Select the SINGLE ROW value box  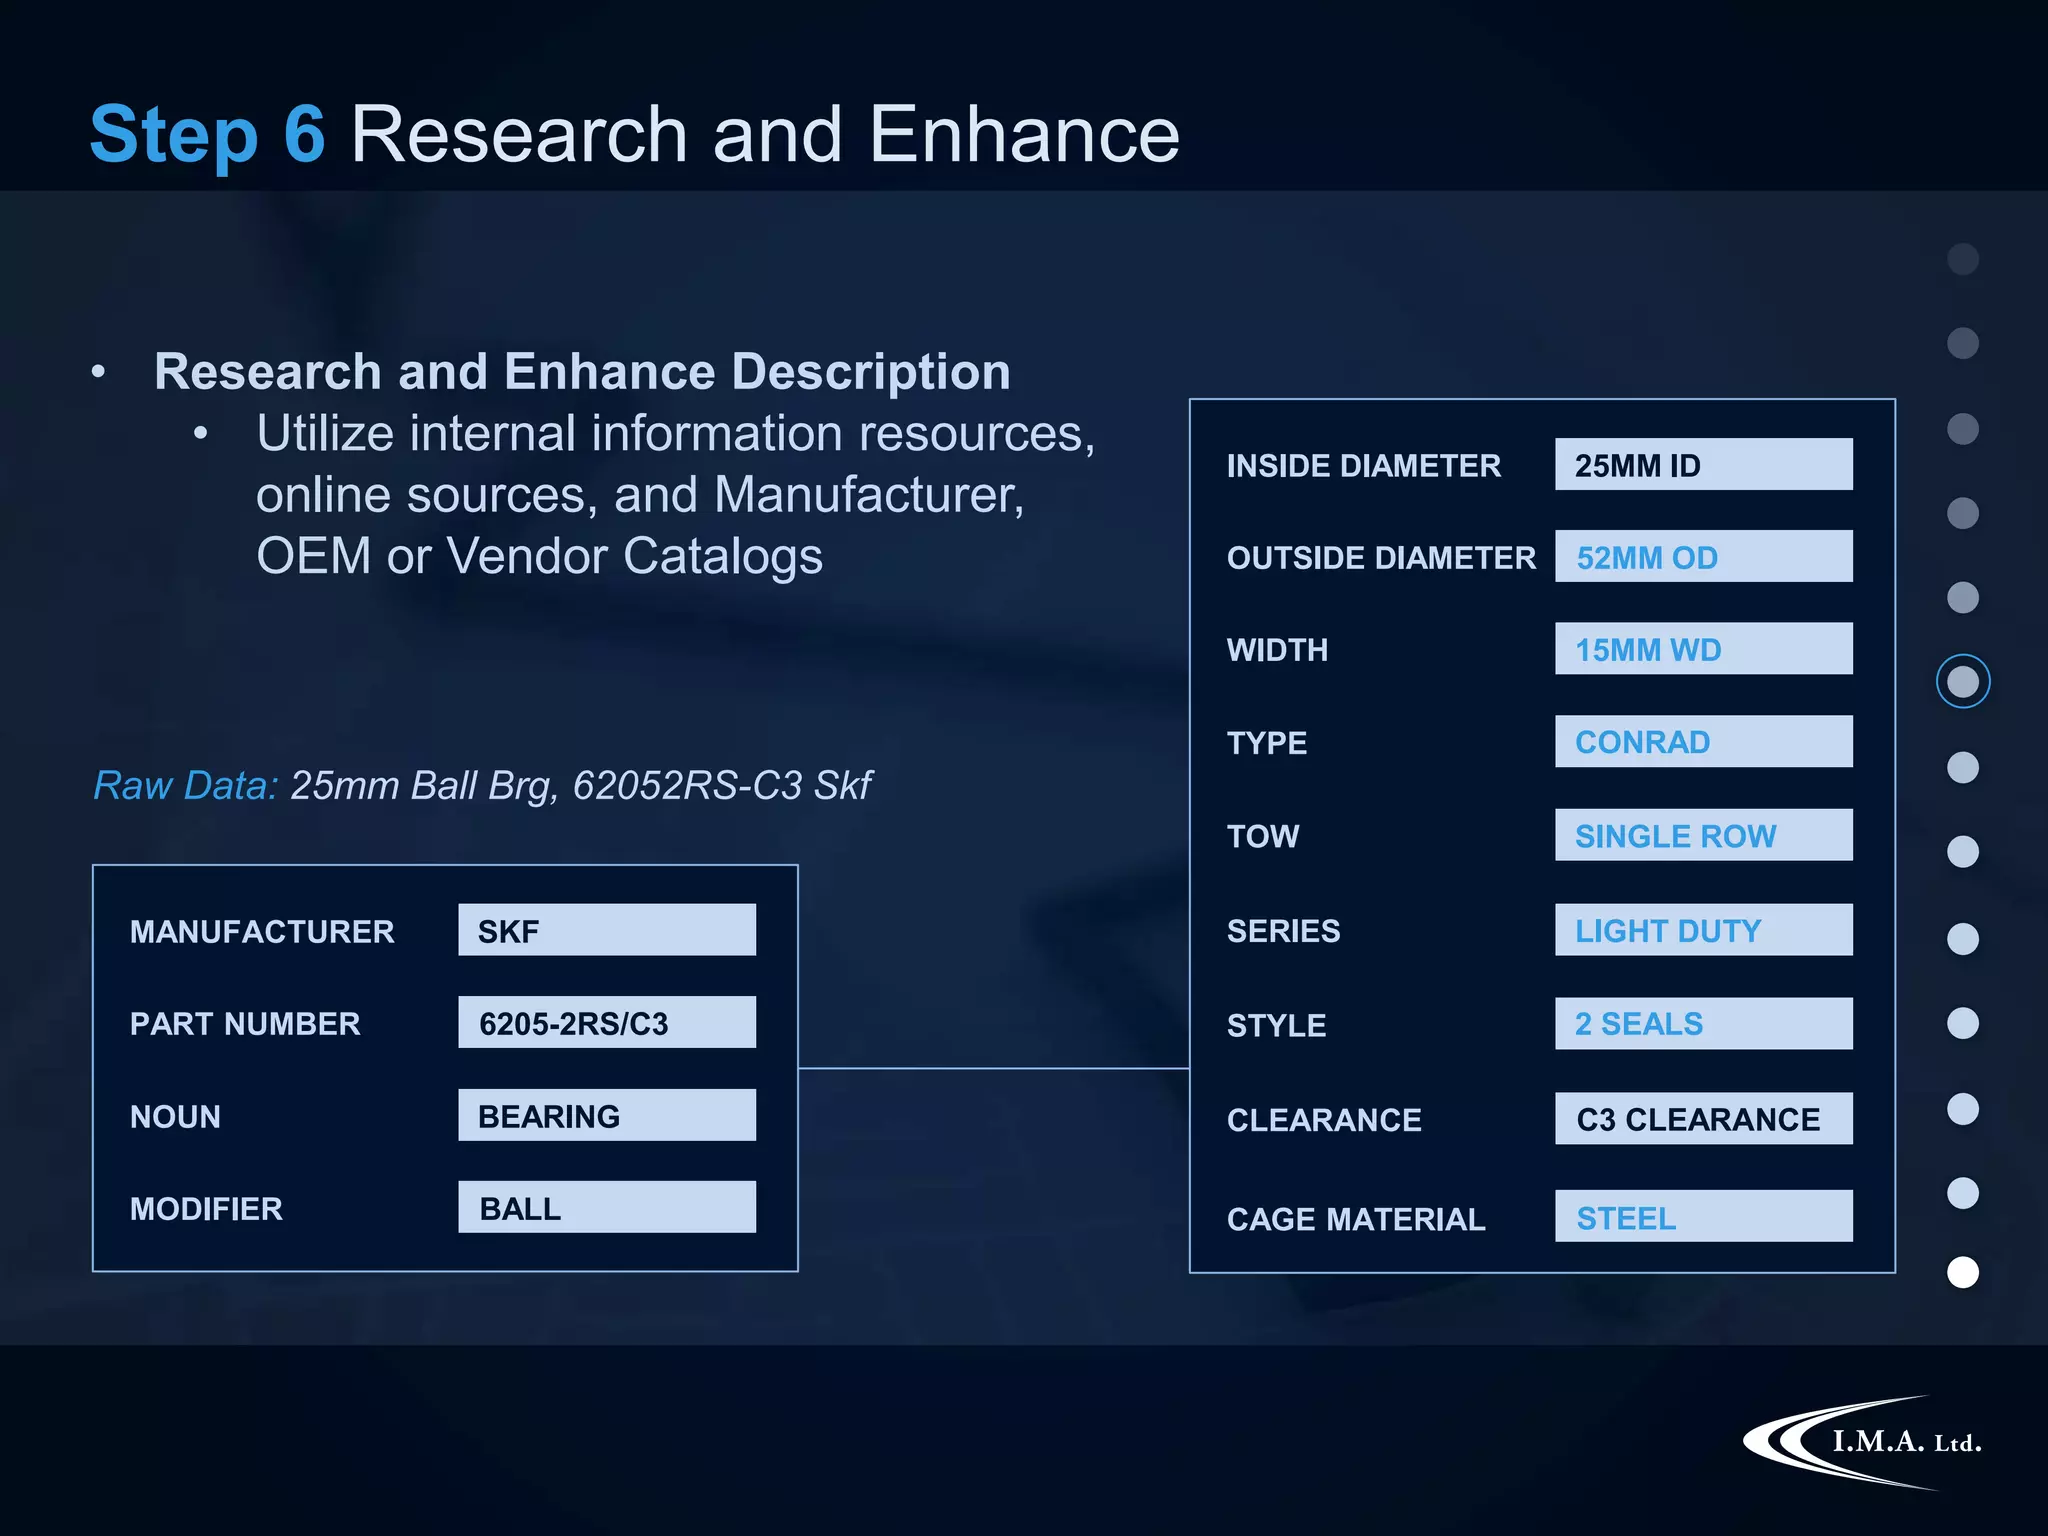click(x=1702, y=835)
